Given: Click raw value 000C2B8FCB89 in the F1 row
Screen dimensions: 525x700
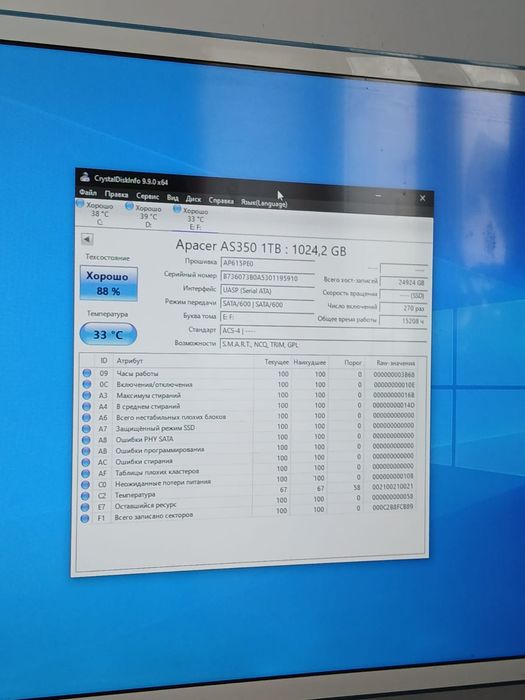Looking at the screenshot, I should 393,507.
